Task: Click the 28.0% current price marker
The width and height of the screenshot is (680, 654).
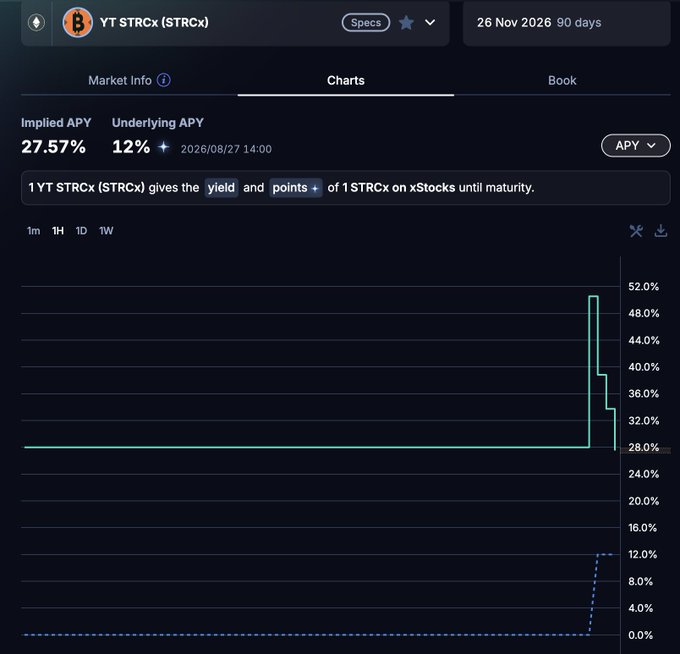Action: point(645,448)
